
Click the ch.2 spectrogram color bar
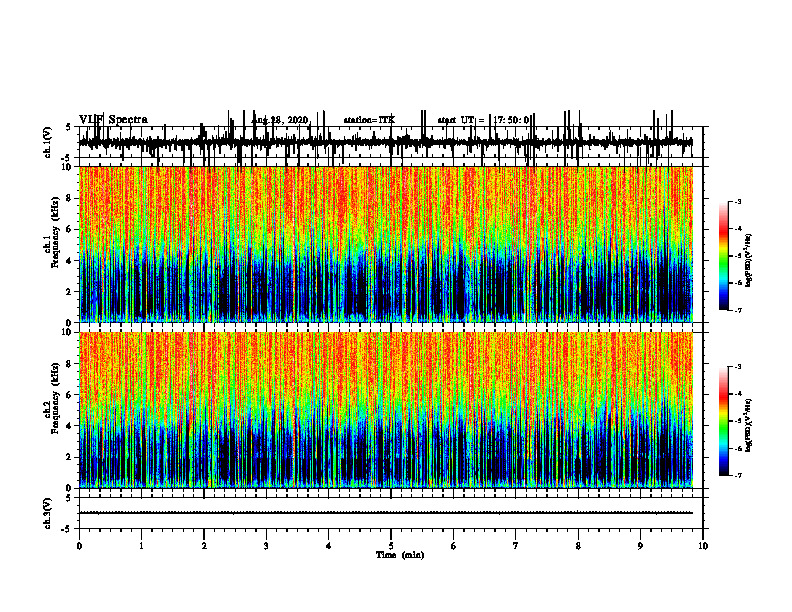pyautogui.click(x=724, y=421)
